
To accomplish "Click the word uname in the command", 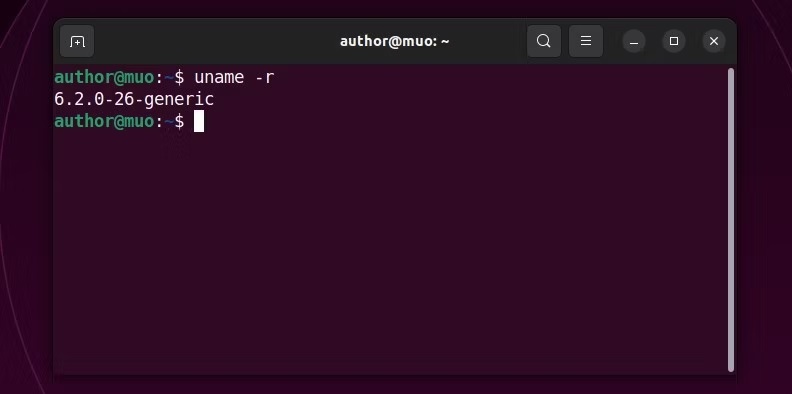I will (x=219, y=77).
